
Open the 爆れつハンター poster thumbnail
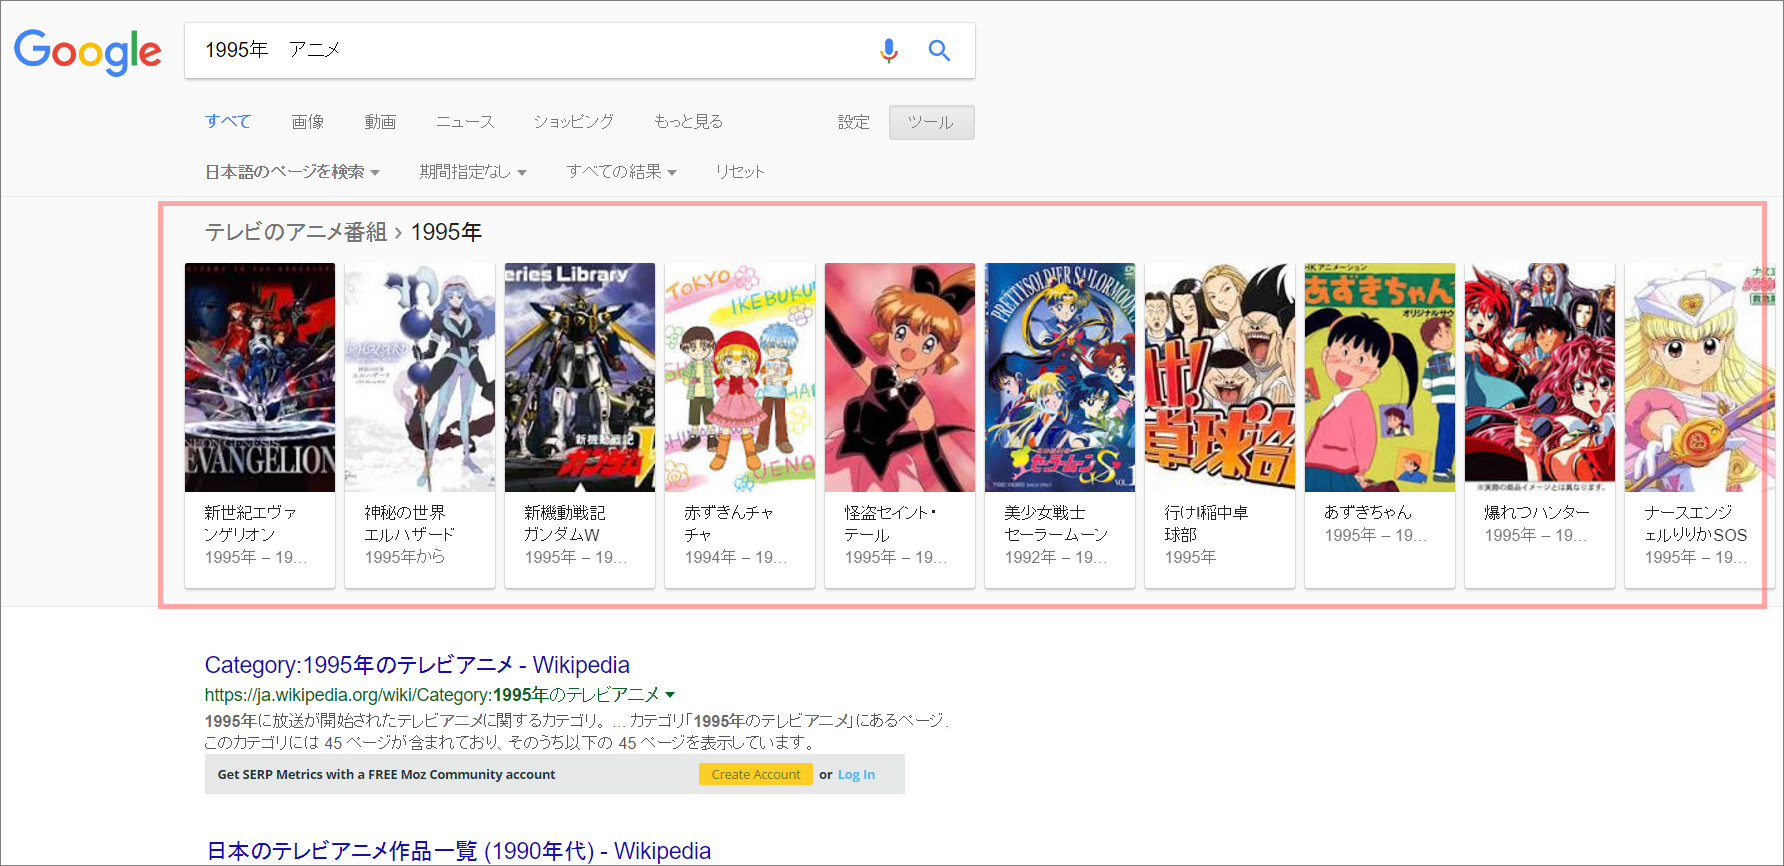click(1540, 377)
